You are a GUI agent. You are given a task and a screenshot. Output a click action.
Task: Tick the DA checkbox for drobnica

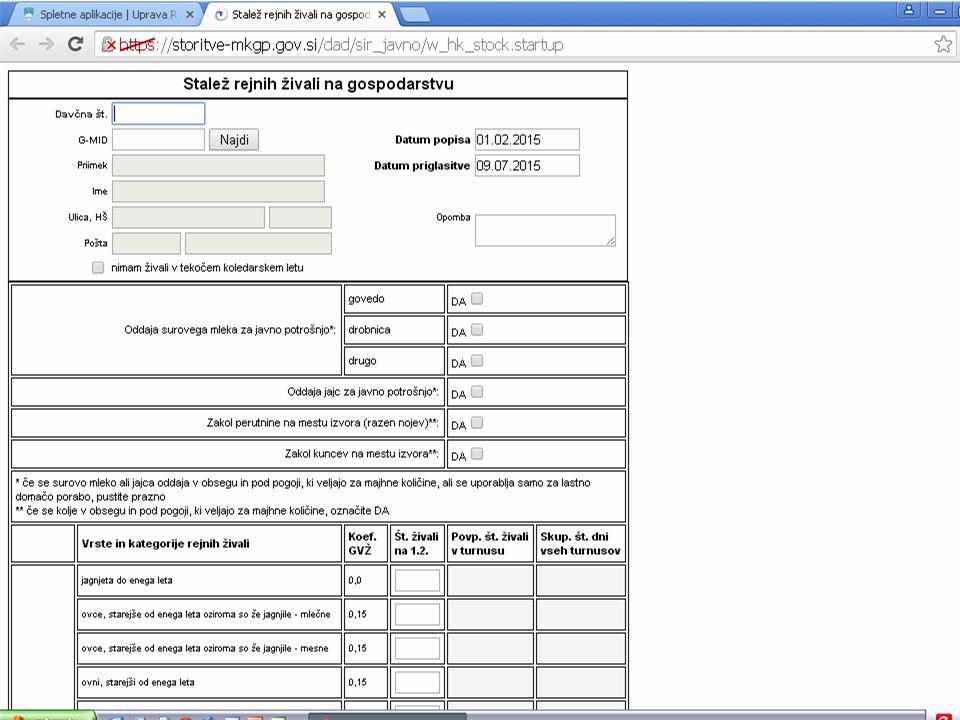(x=477, y=330)
